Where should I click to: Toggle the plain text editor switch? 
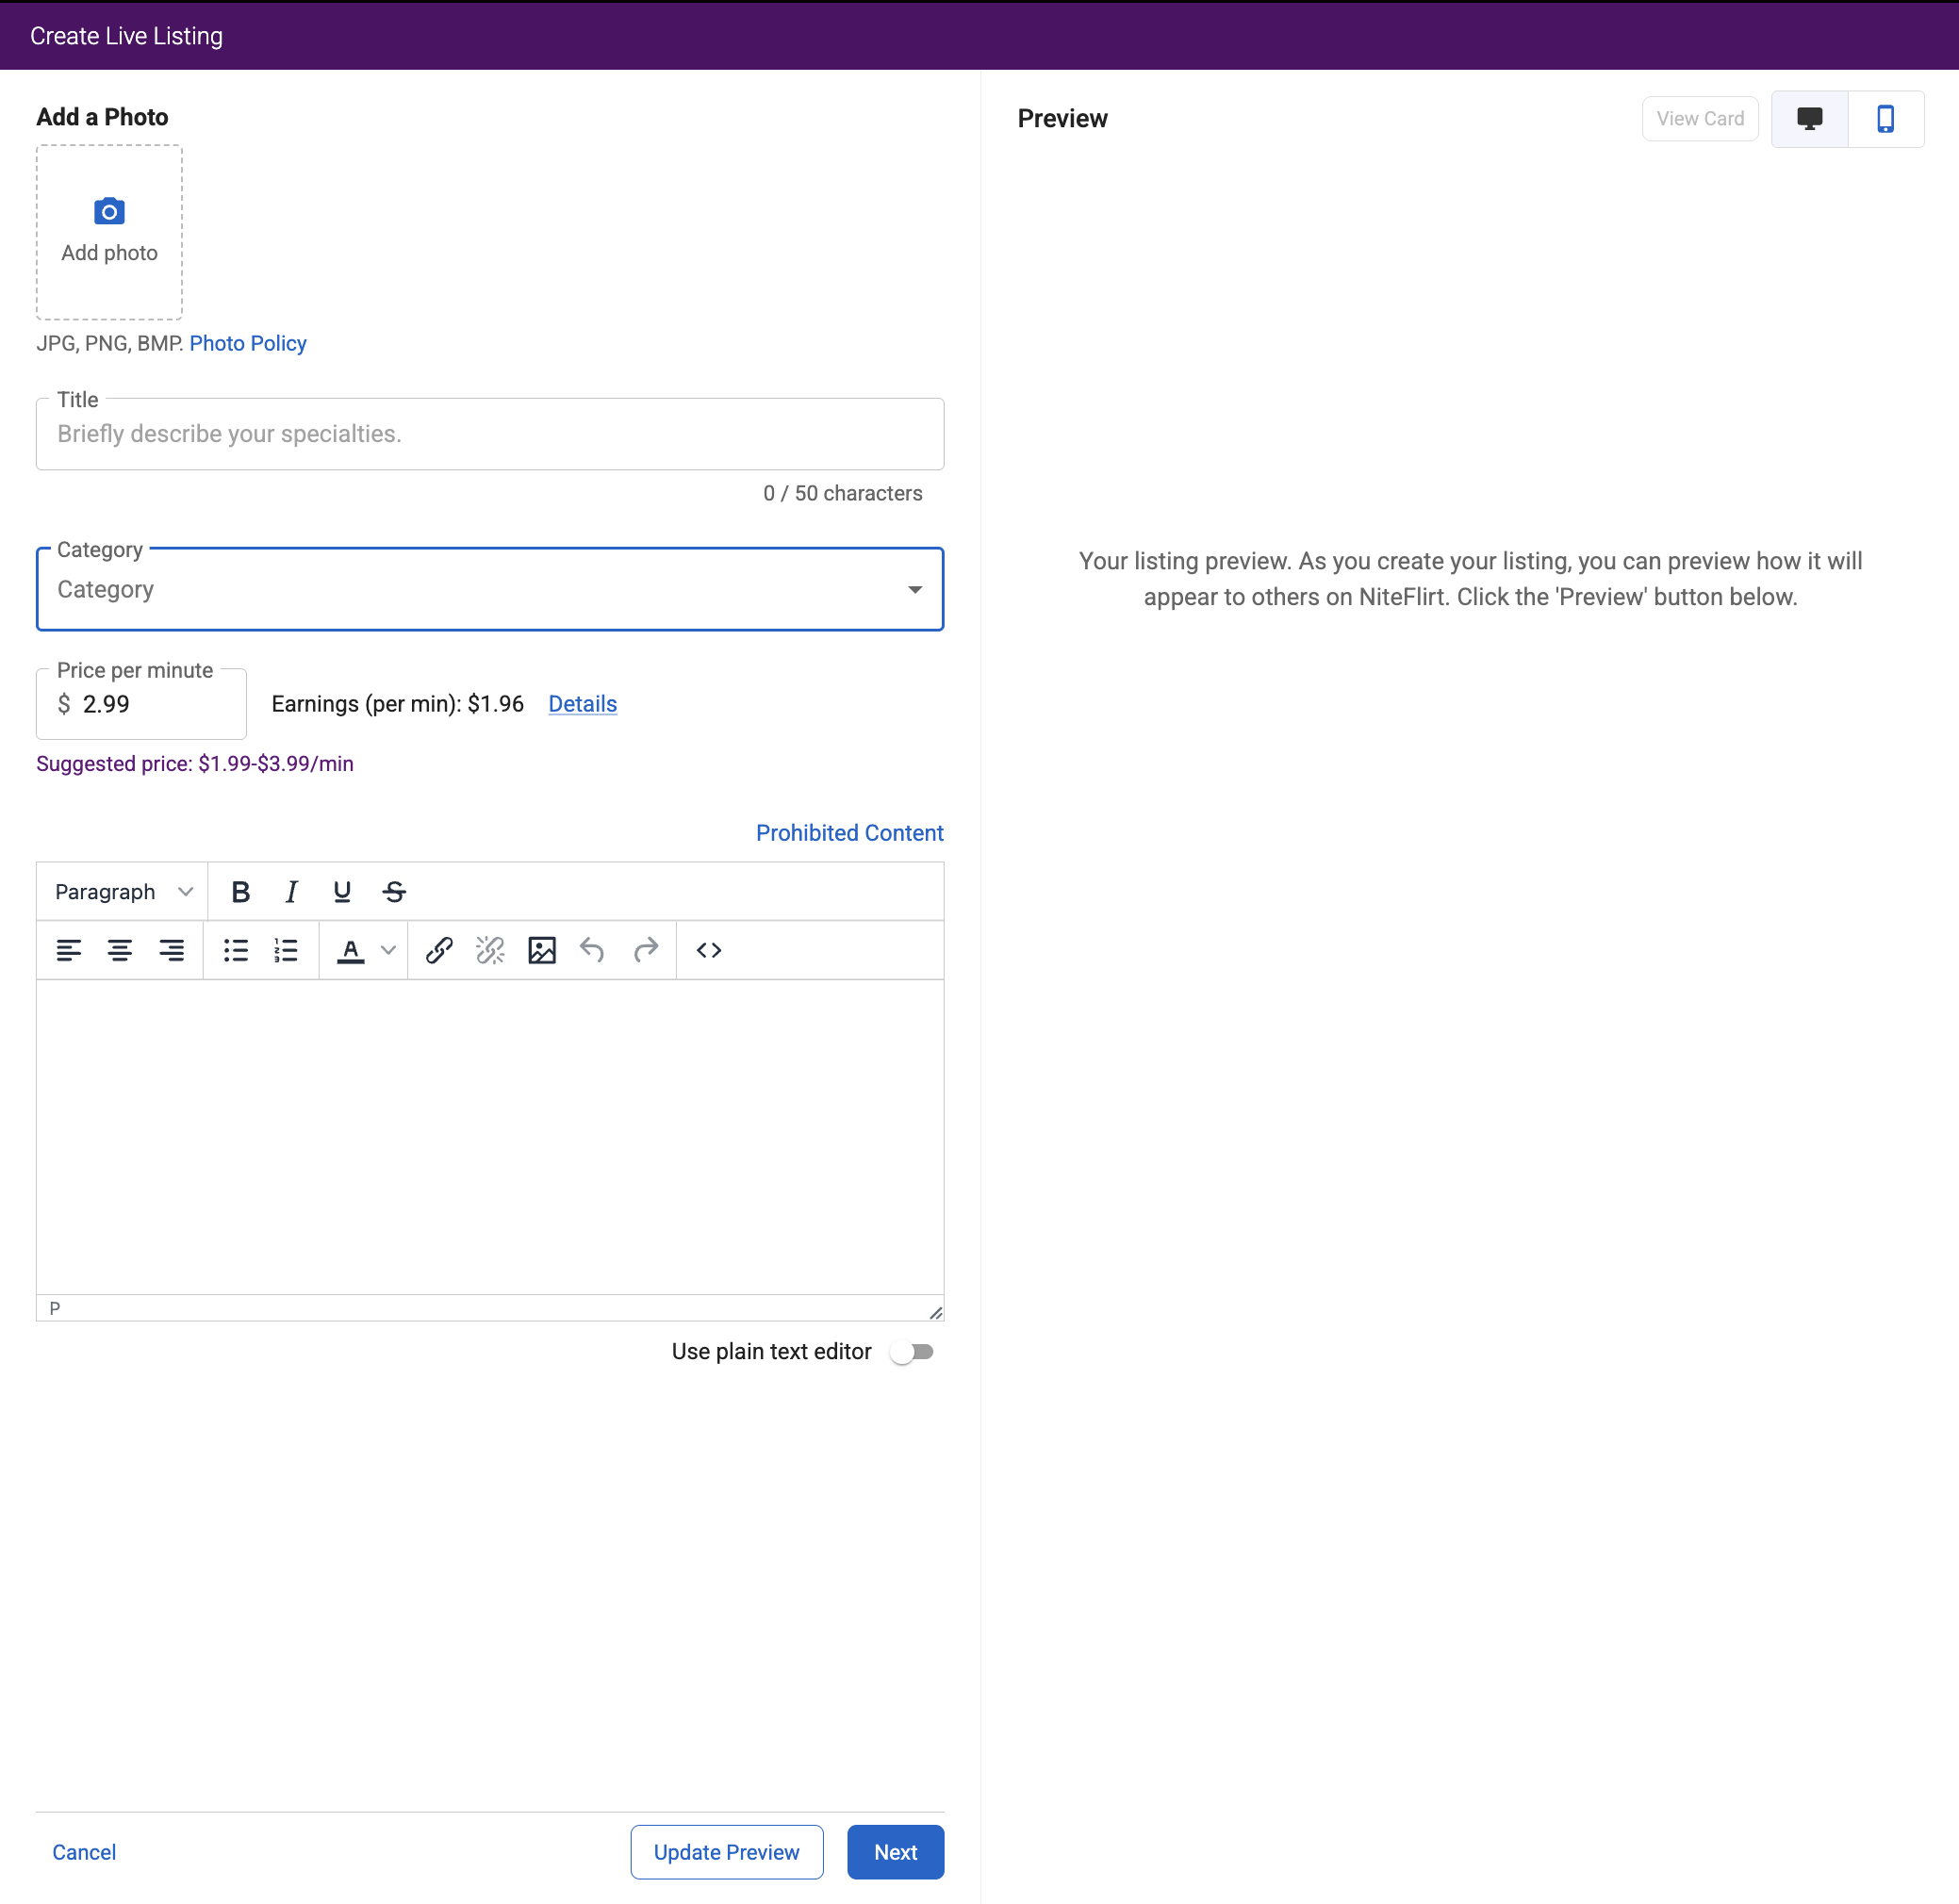click(912, 1352)
